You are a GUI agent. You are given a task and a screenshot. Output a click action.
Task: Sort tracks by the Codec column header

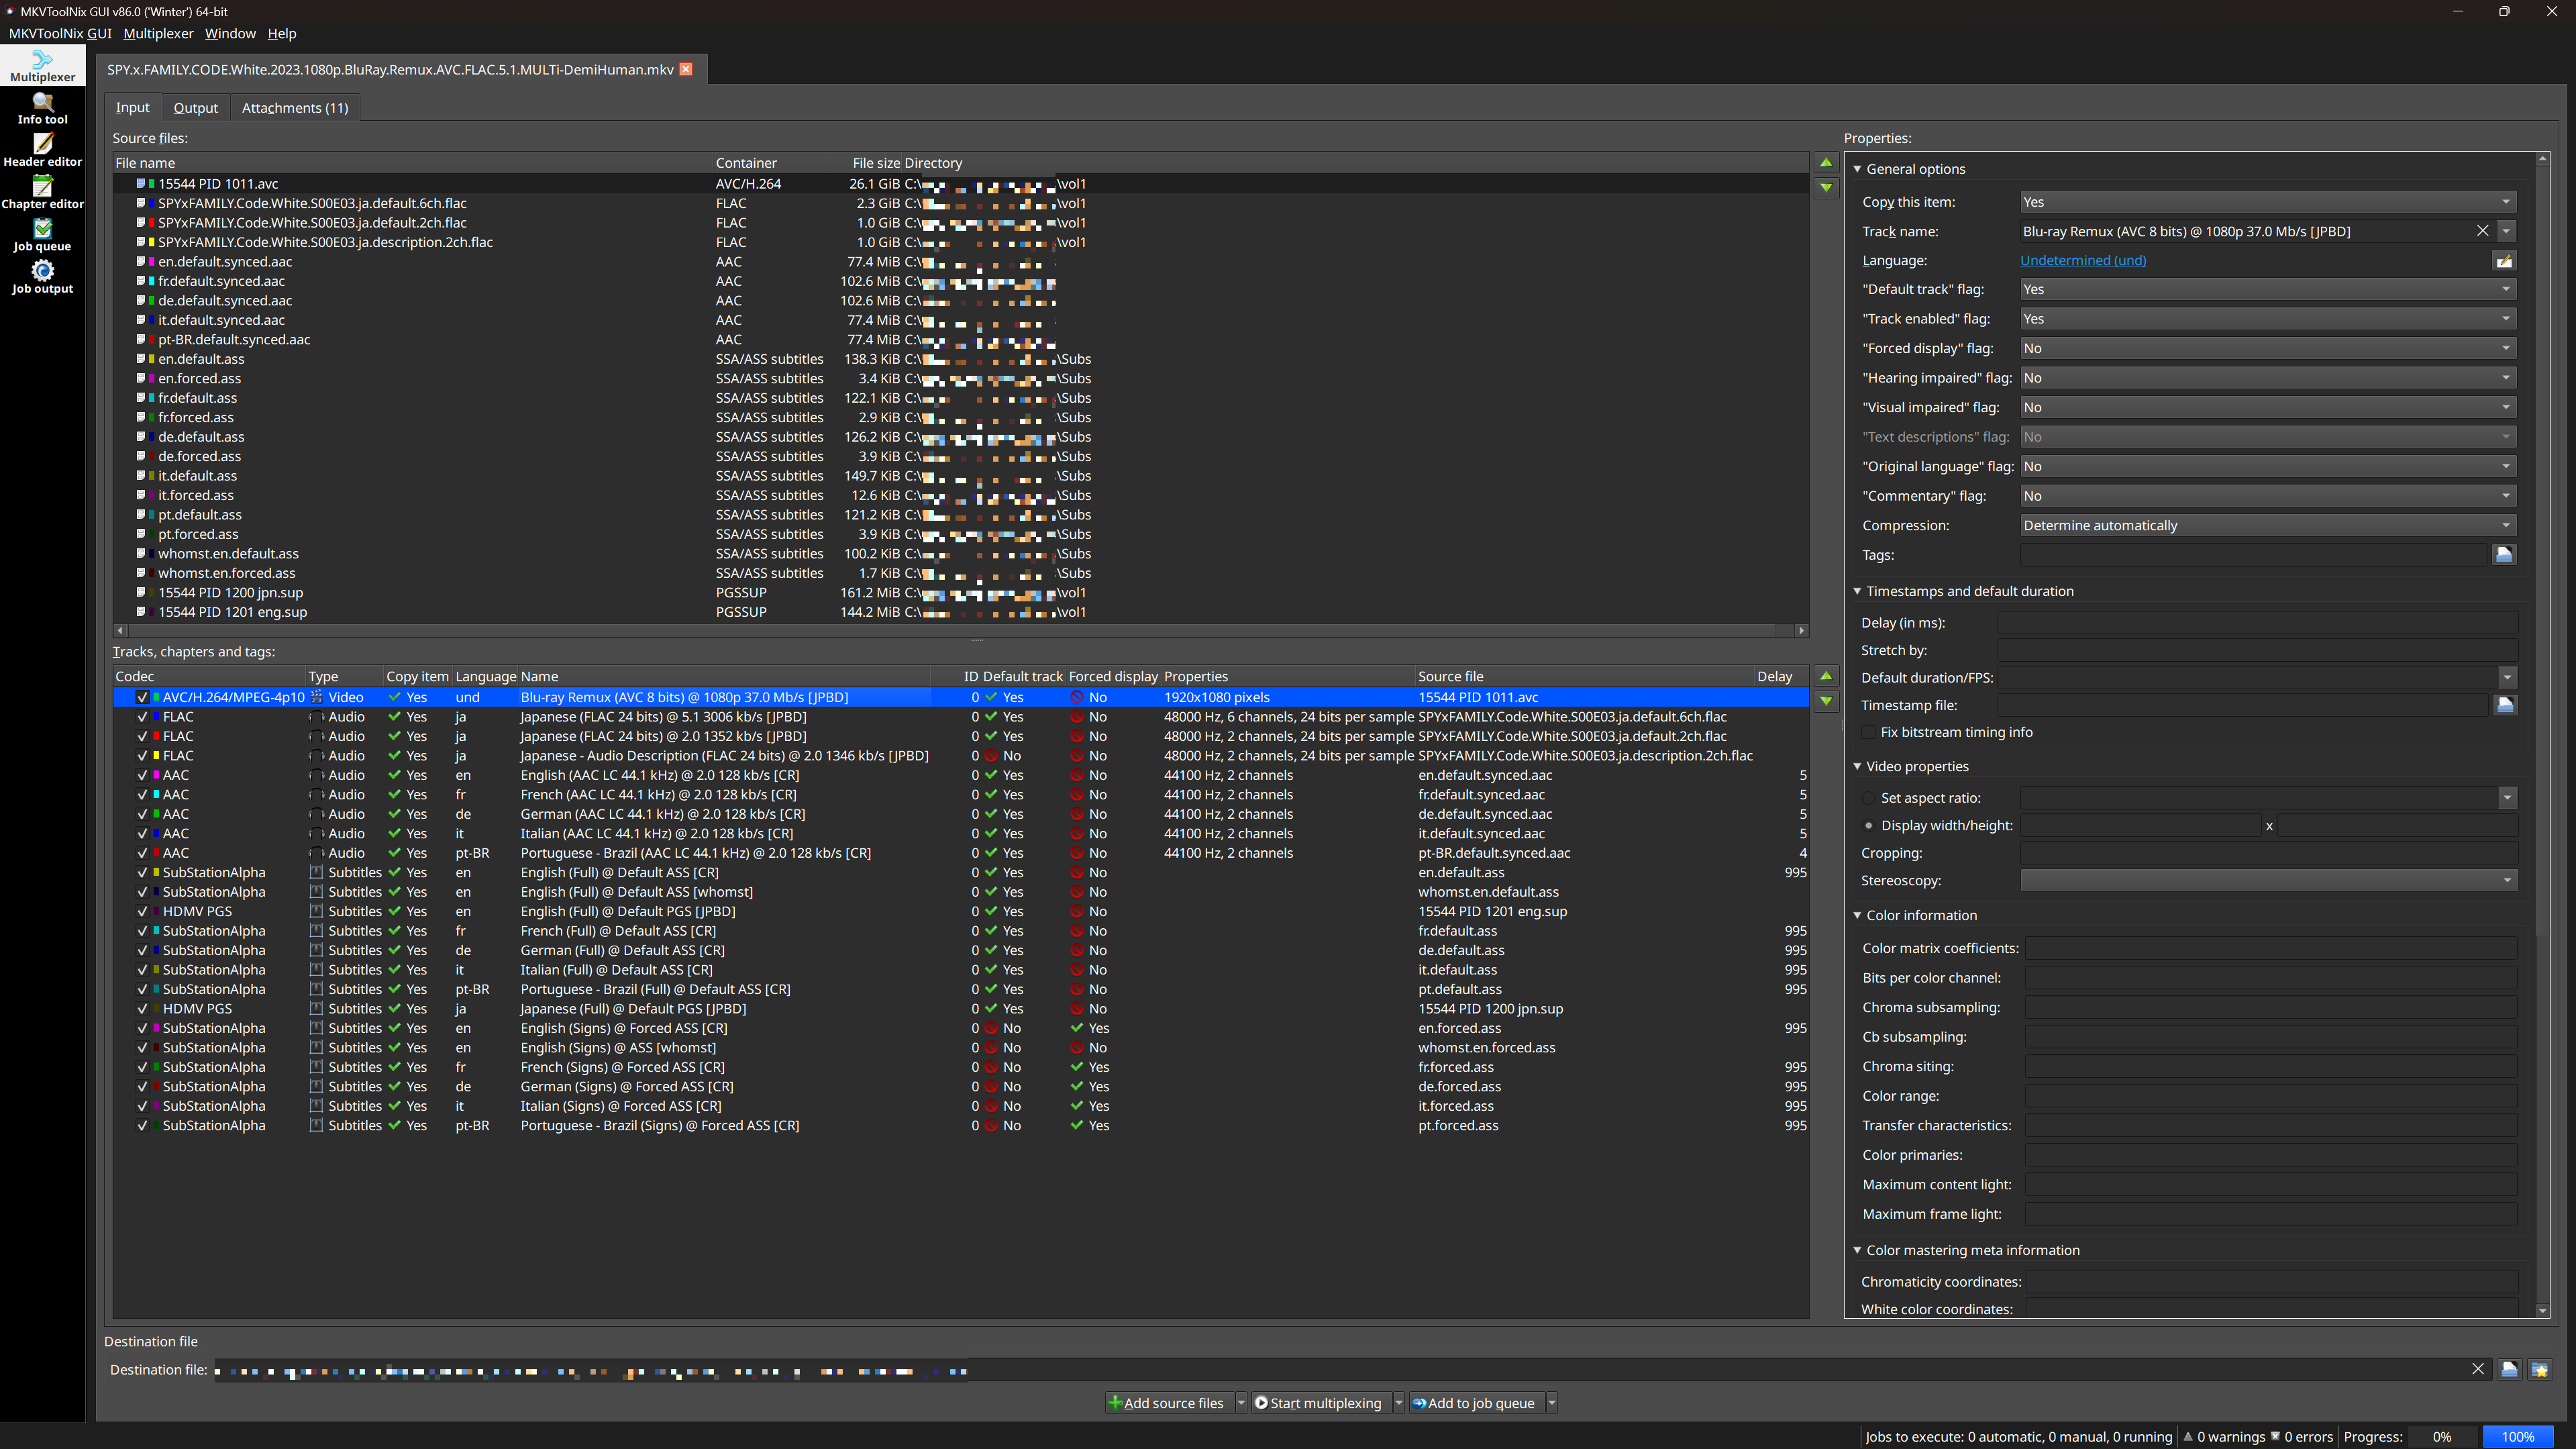tap(208, 677)
